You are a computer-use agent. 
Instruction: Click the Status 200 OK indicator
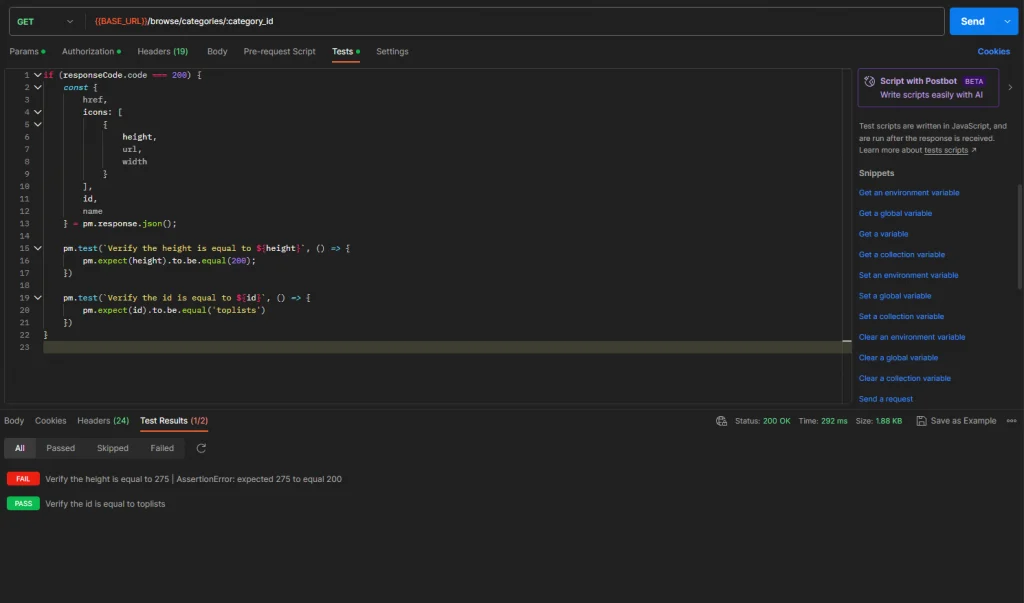click(762, 421)
